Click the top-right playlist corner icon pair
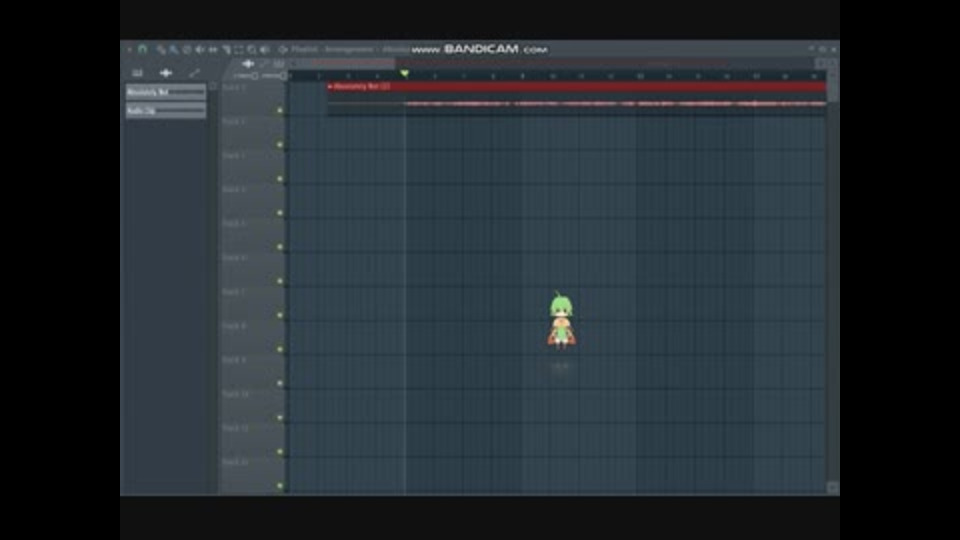Image resolution: width=960 pixels, height=540 pixels. [x=827, y=64]
